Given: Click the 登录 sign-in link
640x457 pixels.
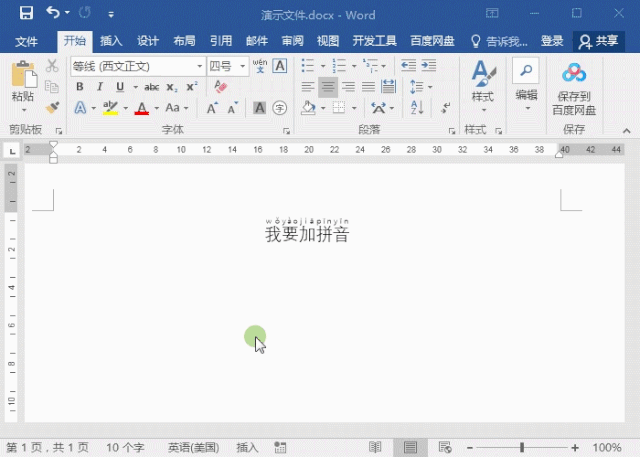Looking at the screenshot, I should point(552,41).
